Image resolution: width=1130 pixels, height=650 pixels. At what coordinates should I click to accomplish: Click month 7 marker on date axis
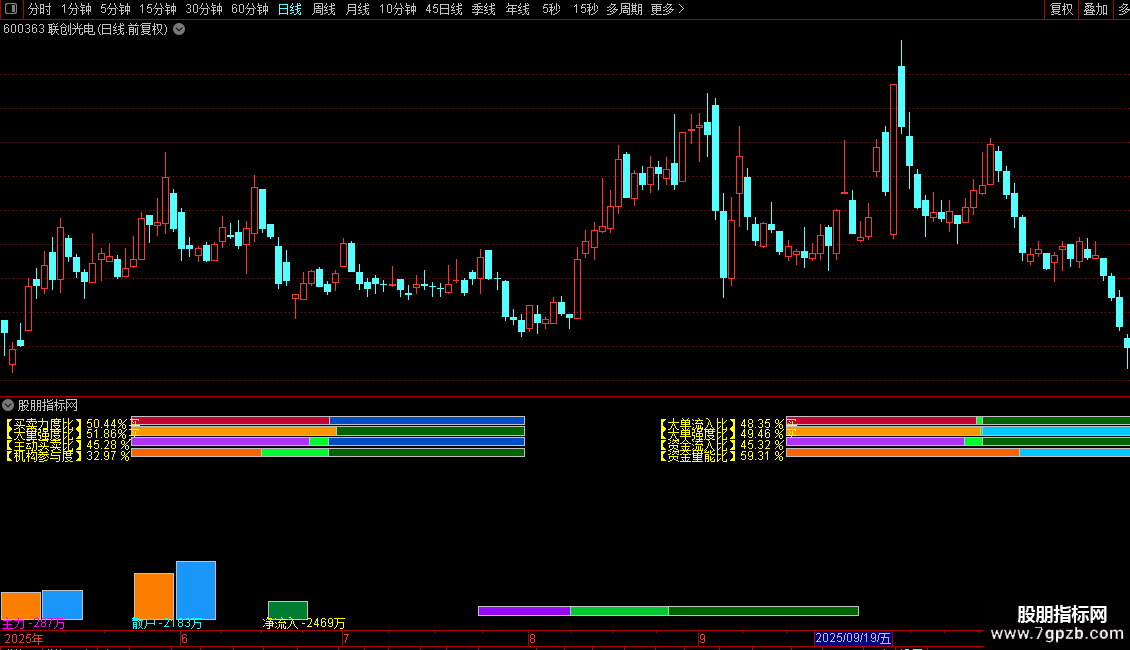coord(347,639)
